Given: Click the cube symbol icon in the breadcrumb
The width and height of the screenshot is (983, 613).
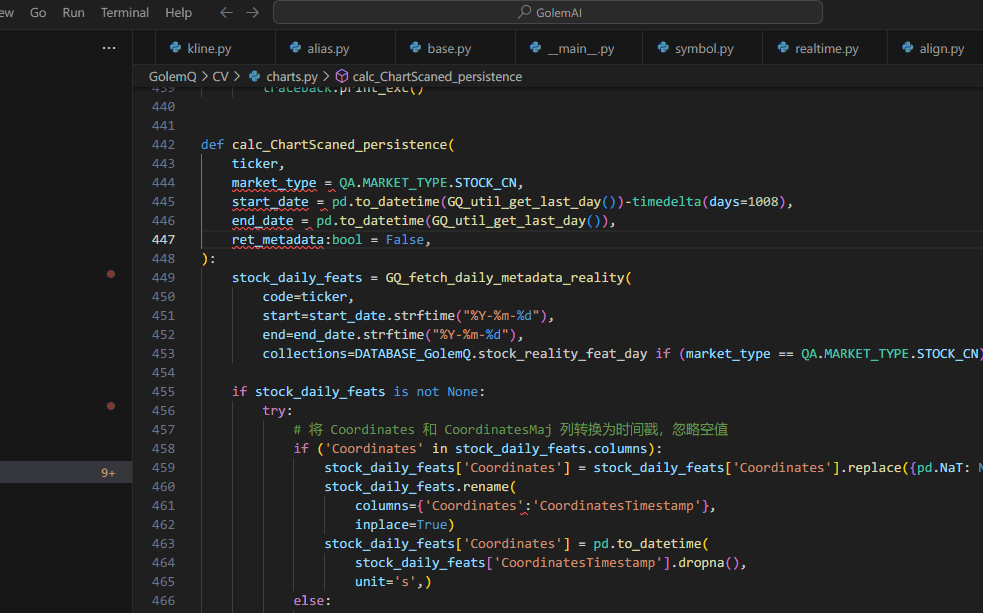Looking at the screenshot, I should click(x=341, y=76).
